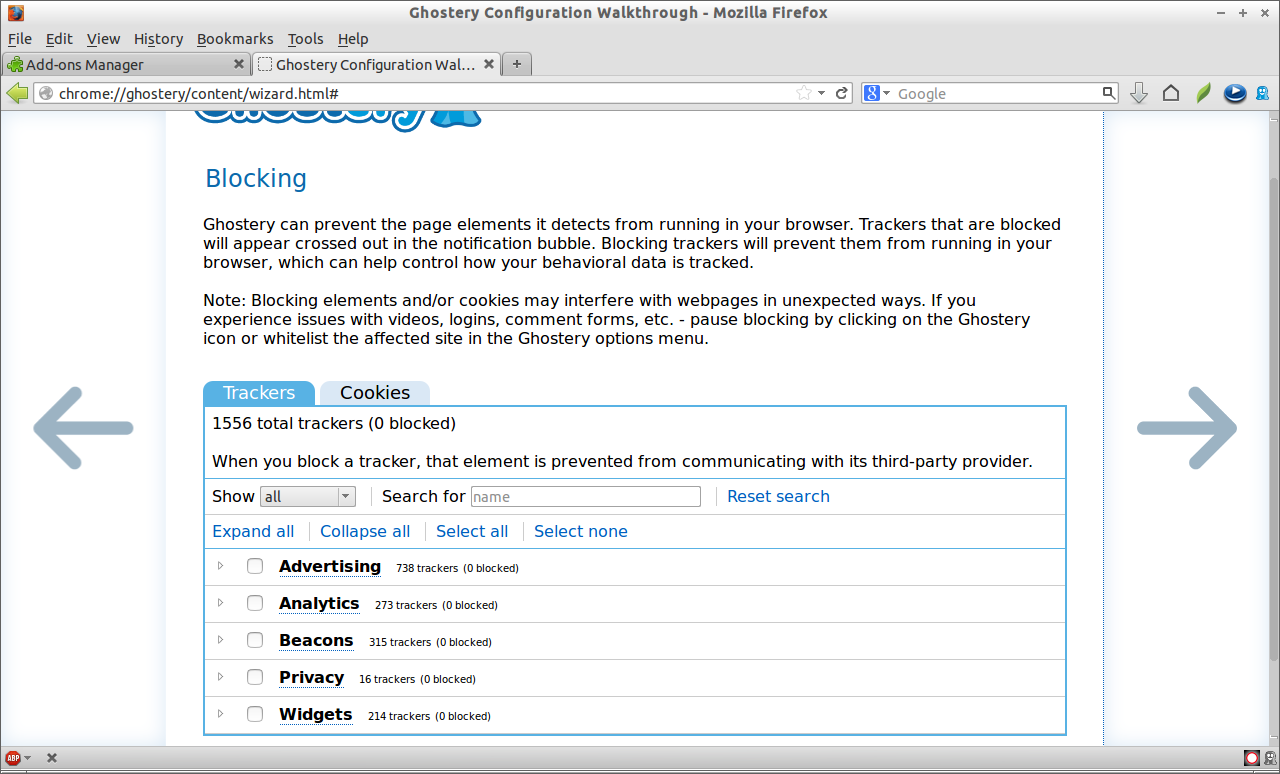Click the Collapse all link
1280x774 pixels.
pos(365,531)
